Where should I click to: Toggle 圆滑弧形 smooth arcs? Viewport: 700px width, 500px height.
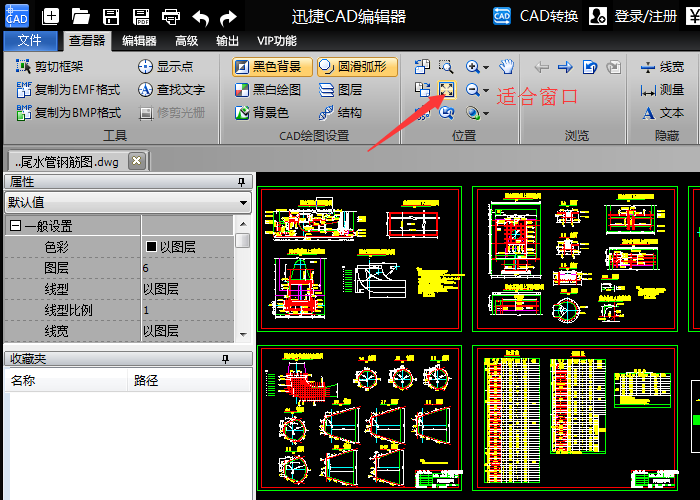click(x=357, y=67)
